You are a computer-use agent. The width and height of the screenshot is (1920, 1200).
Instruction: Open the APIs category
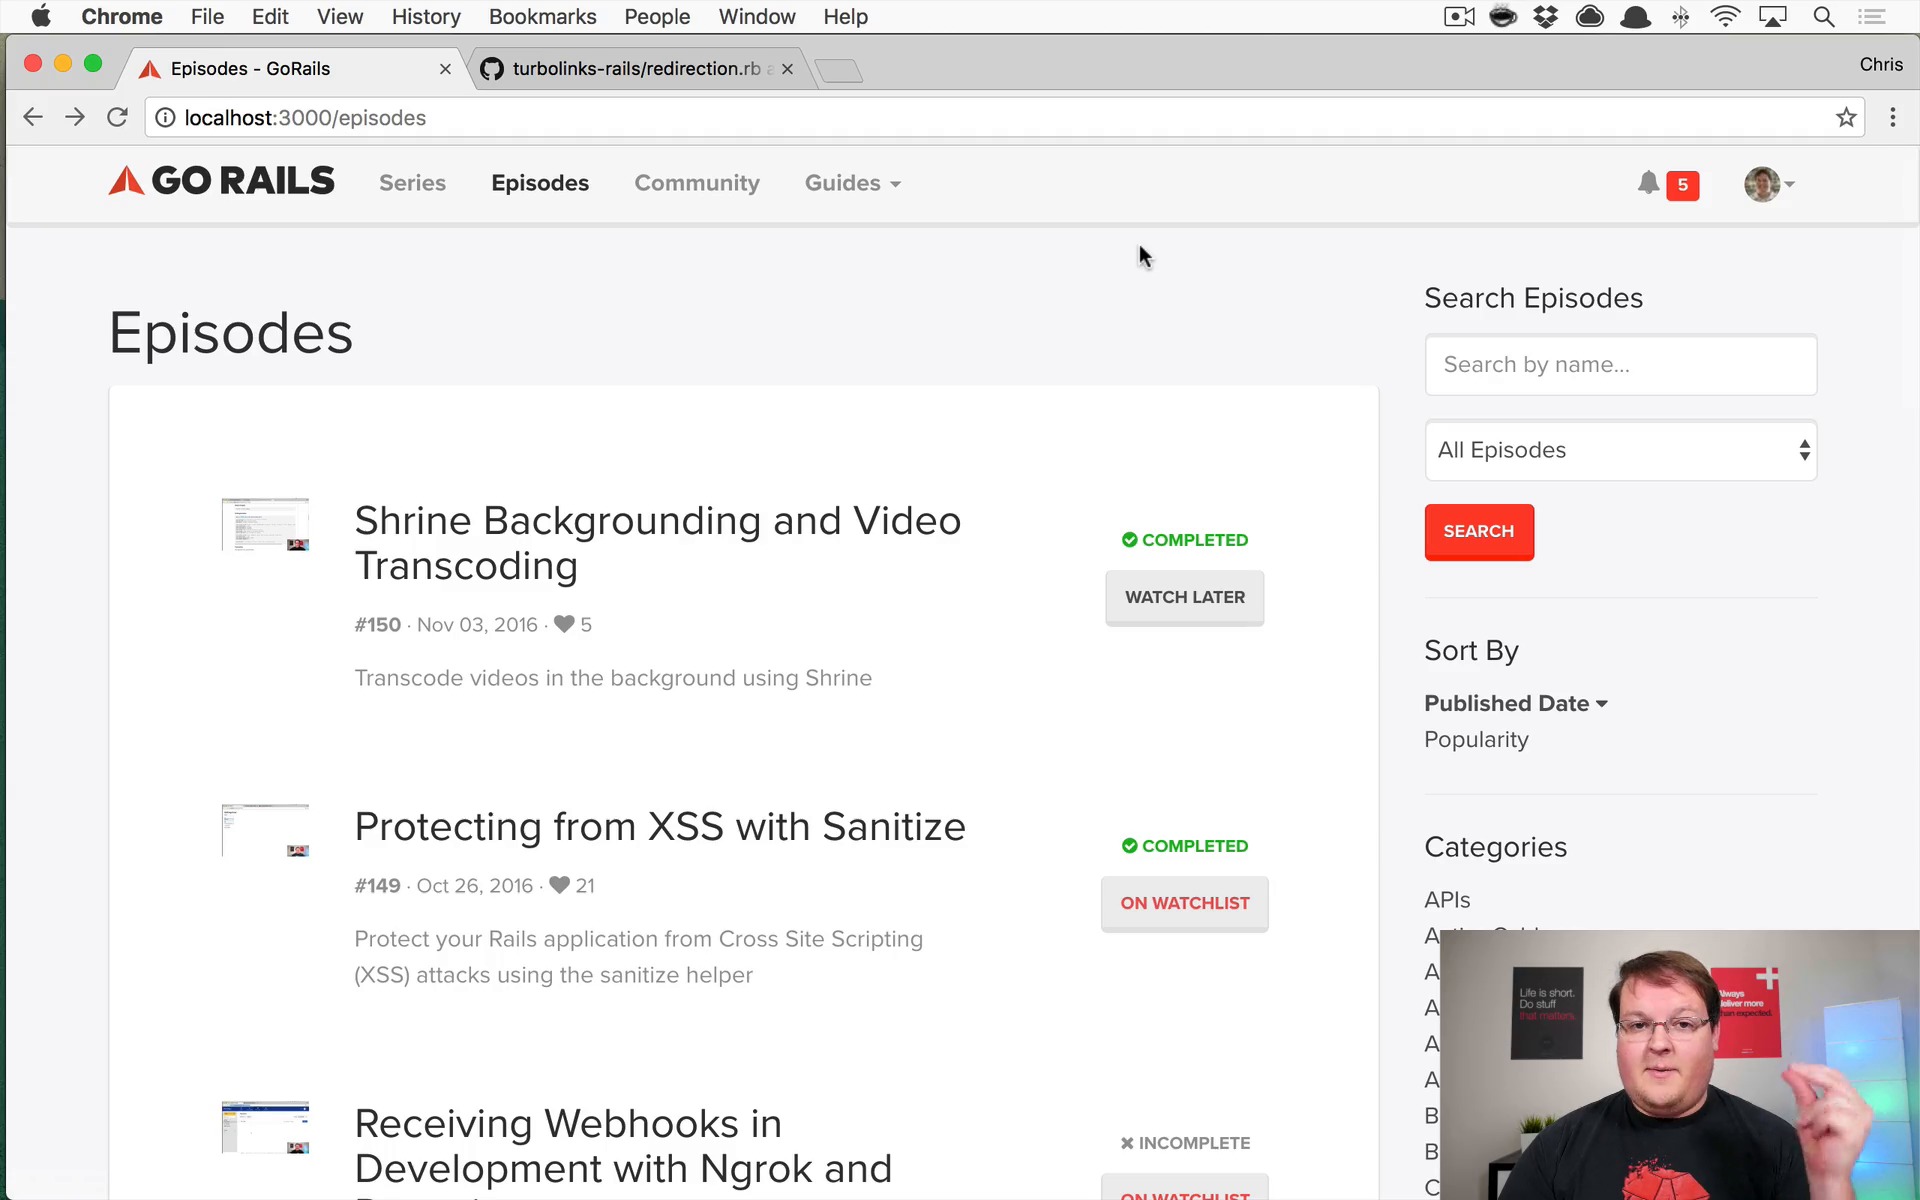tap(1447, 900)
